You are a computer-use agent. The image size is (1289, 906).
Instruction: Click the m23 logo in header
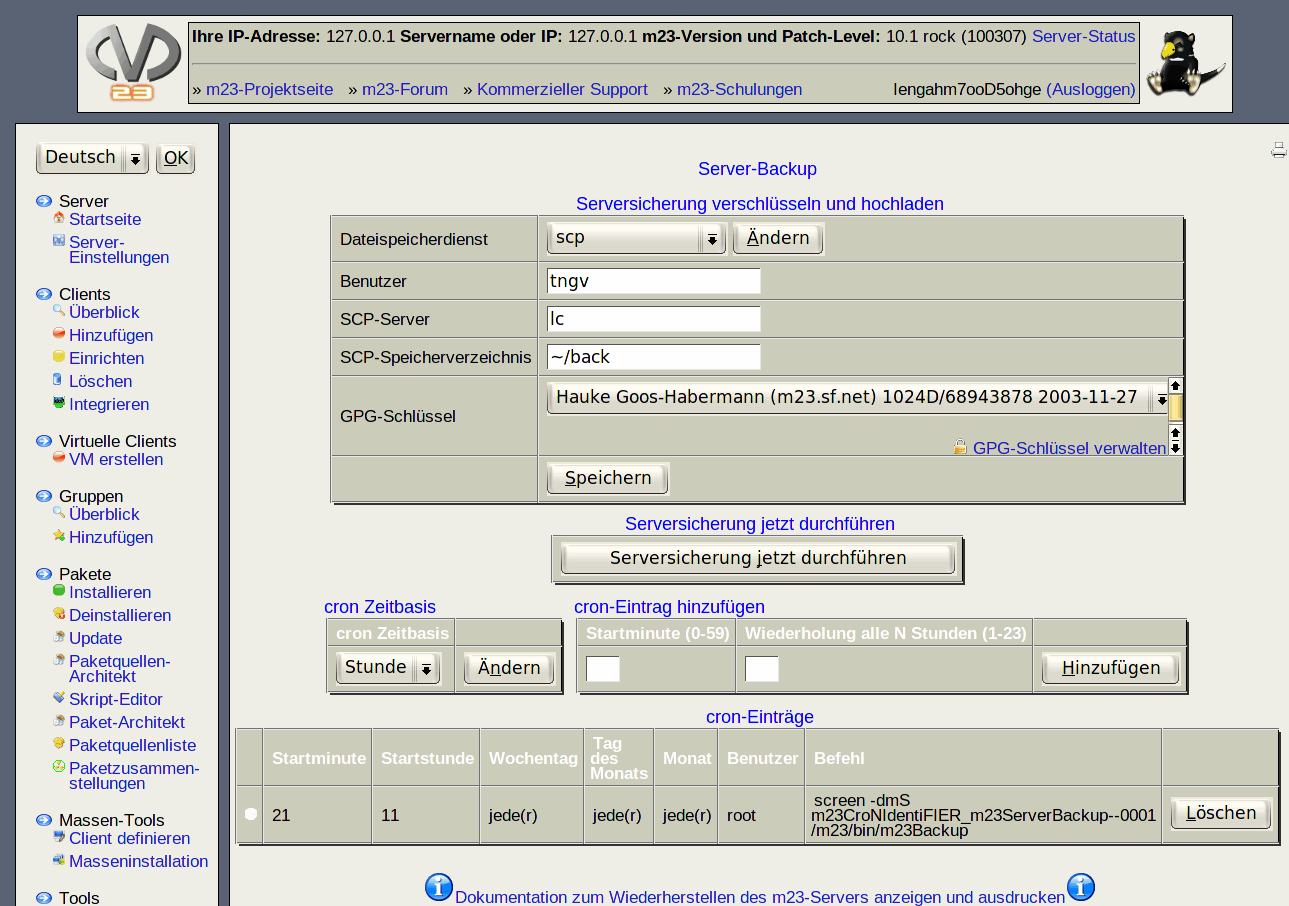pyautogui.click(x=133, y=64)
